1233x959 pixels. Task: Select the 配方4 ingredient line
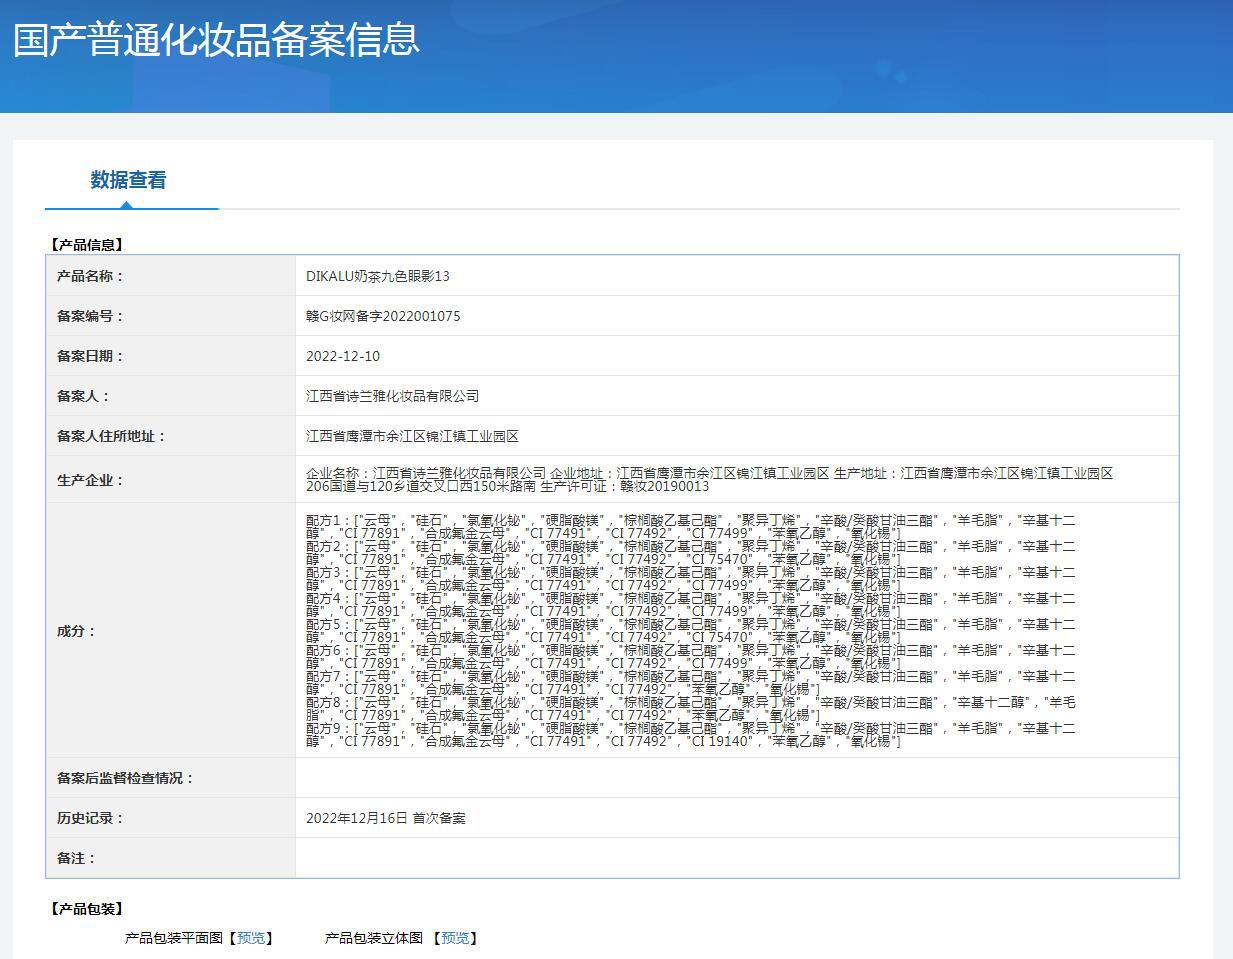(x=691, y=605)
